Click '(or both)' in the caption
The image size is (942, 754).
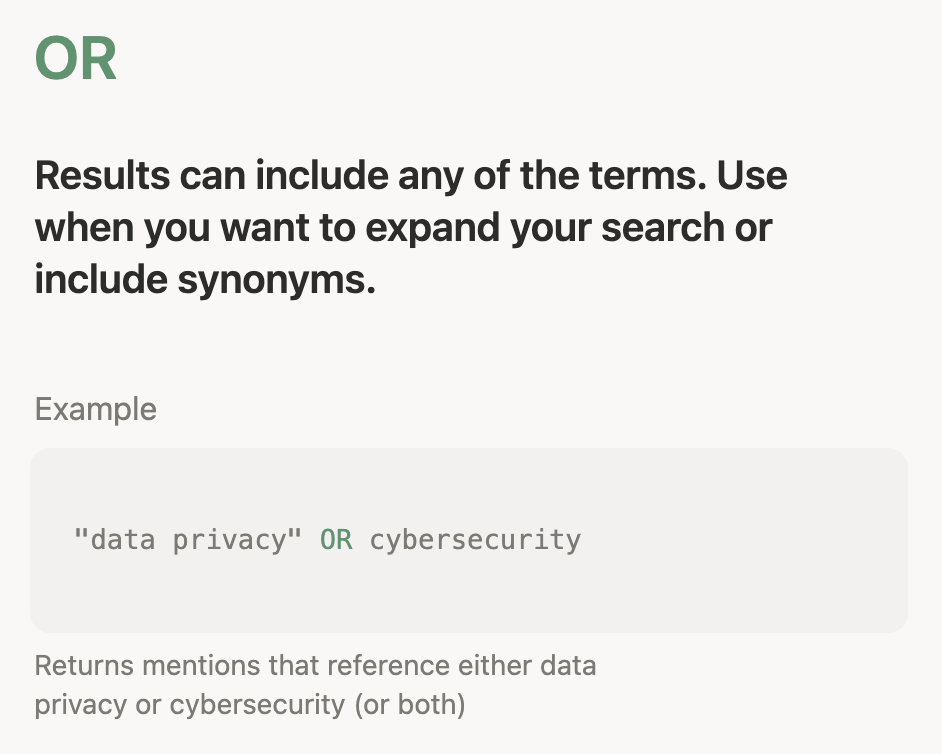[408, 704]
